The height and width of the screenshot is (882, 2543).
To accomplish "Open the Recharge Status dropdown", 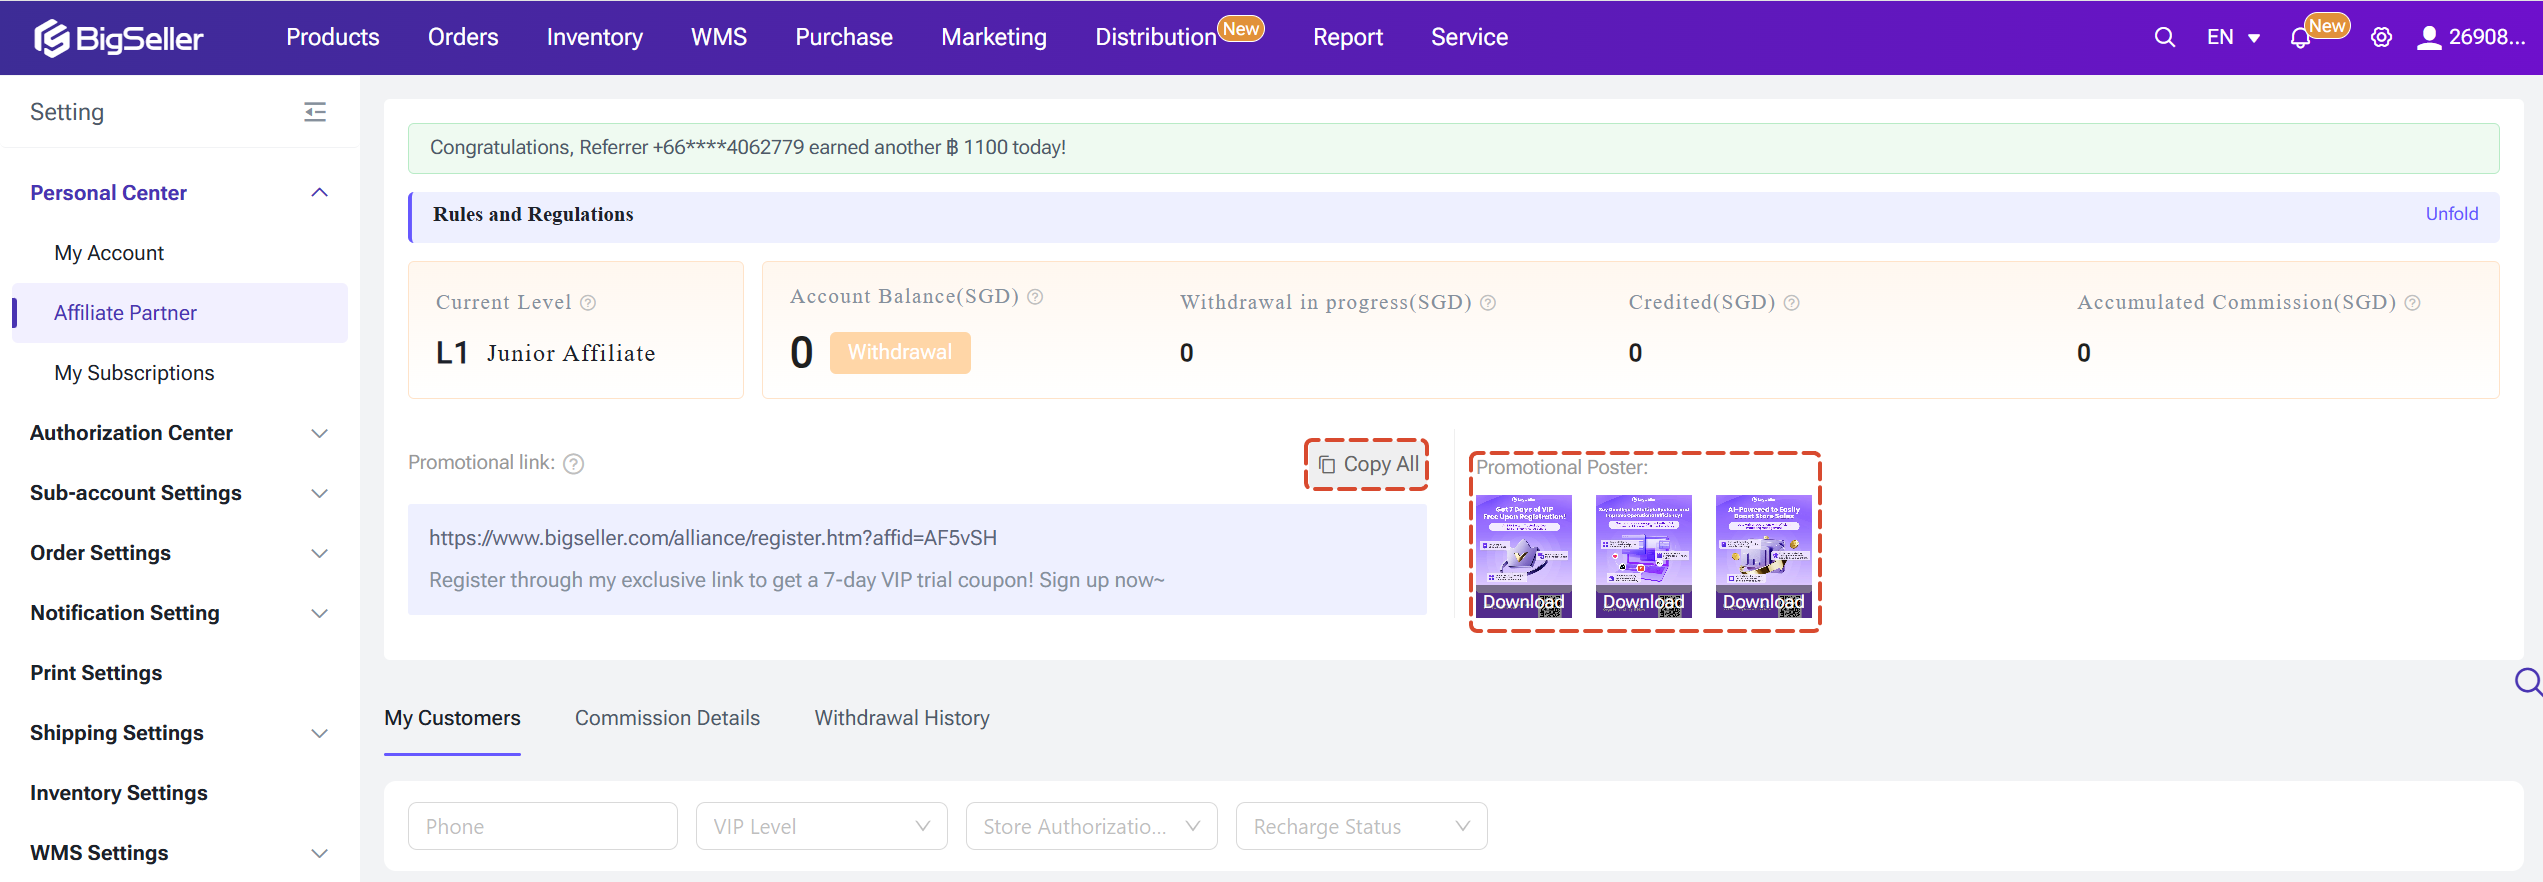I will tap(1361, 826).
